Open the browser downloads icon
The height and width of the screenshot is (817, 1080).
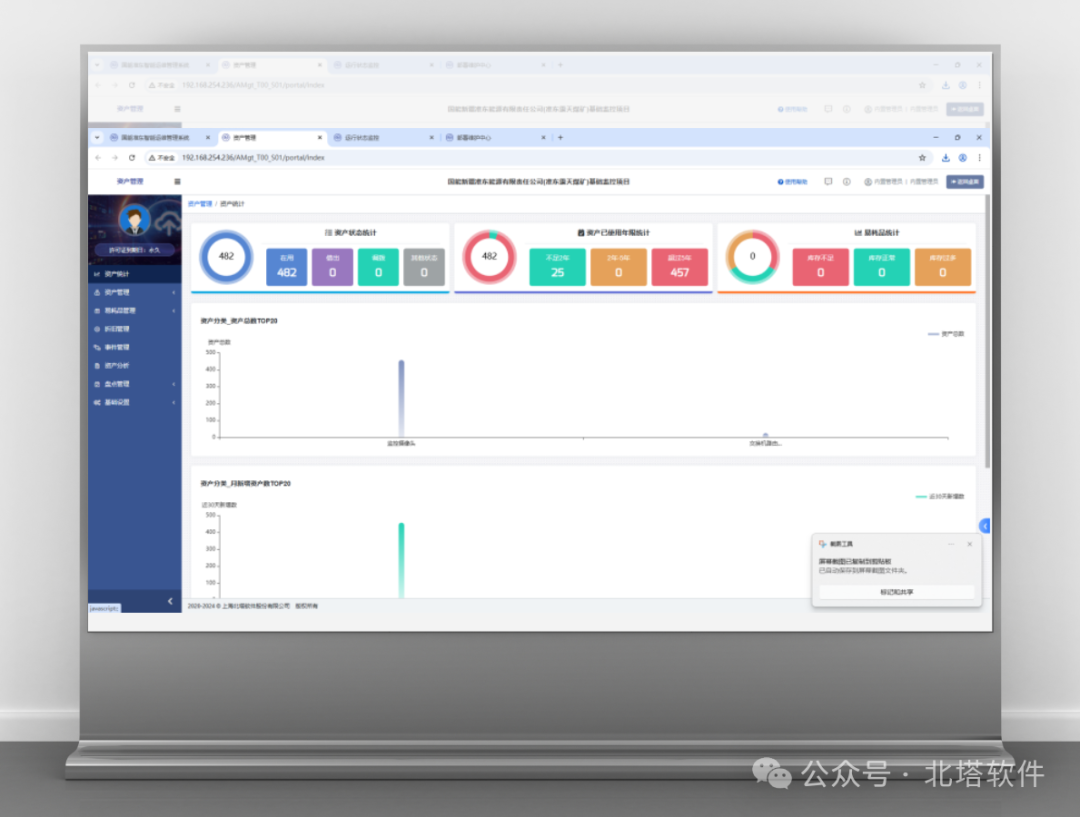pos(946,158)
